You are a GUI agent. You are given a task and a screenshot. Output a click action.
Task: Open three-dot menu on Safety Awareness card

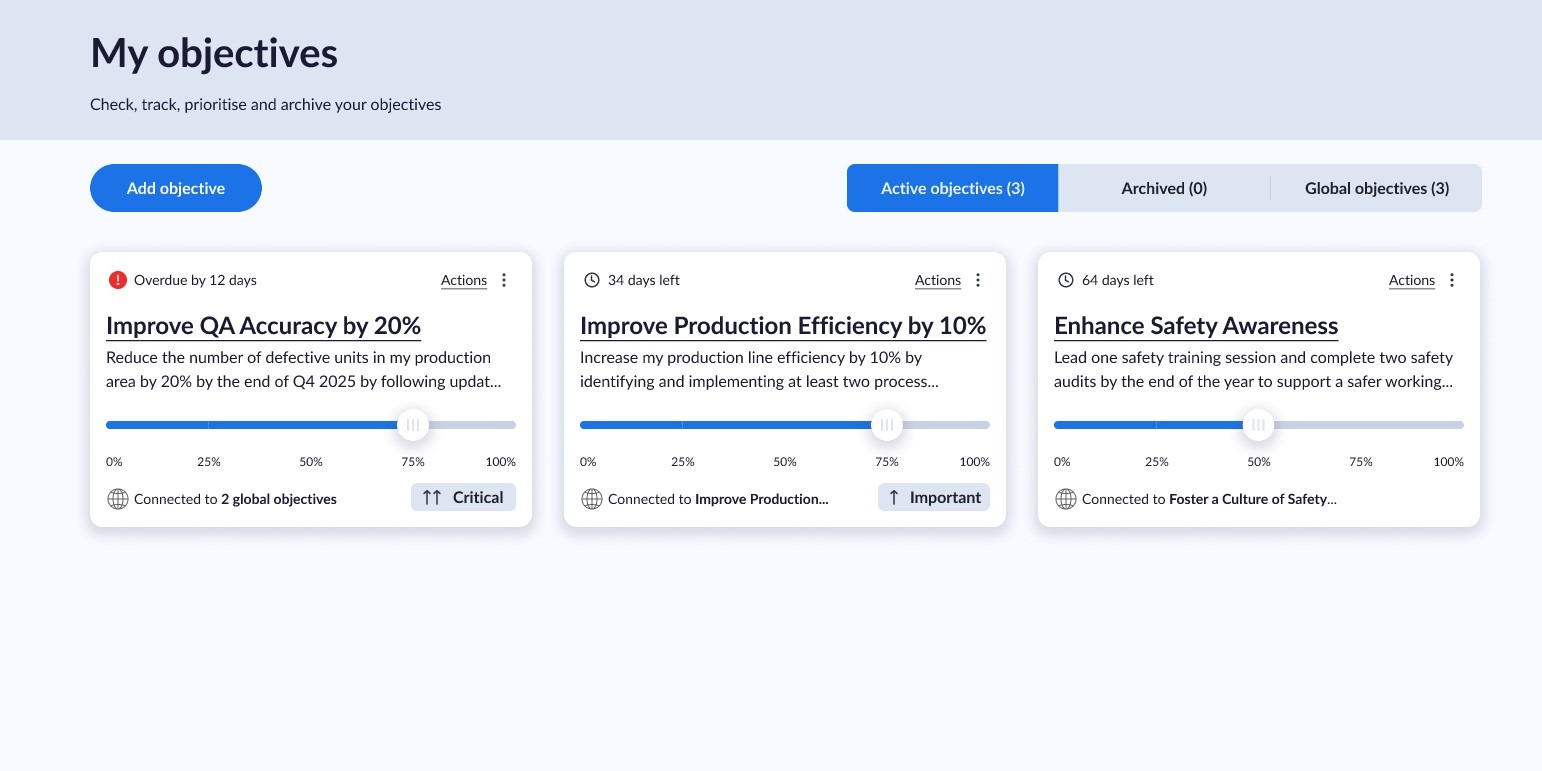(1452, 280)
